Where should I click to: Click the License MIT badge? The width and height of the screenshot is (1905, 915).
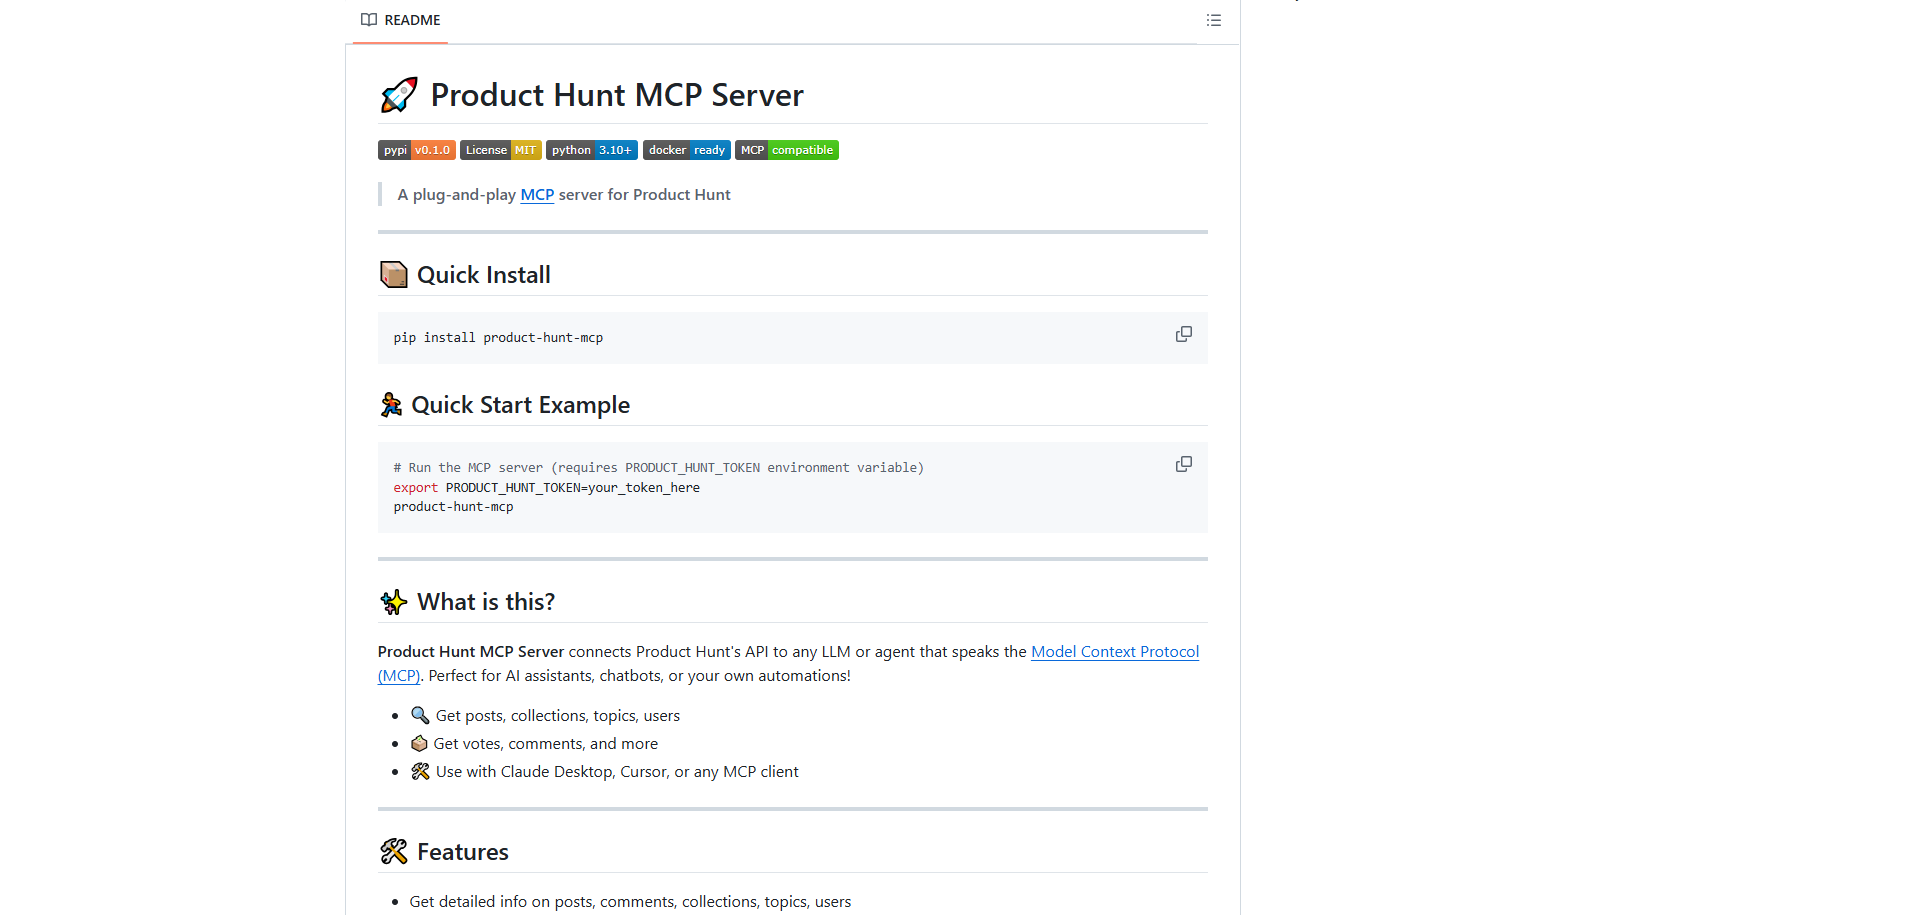pos(500,150)
